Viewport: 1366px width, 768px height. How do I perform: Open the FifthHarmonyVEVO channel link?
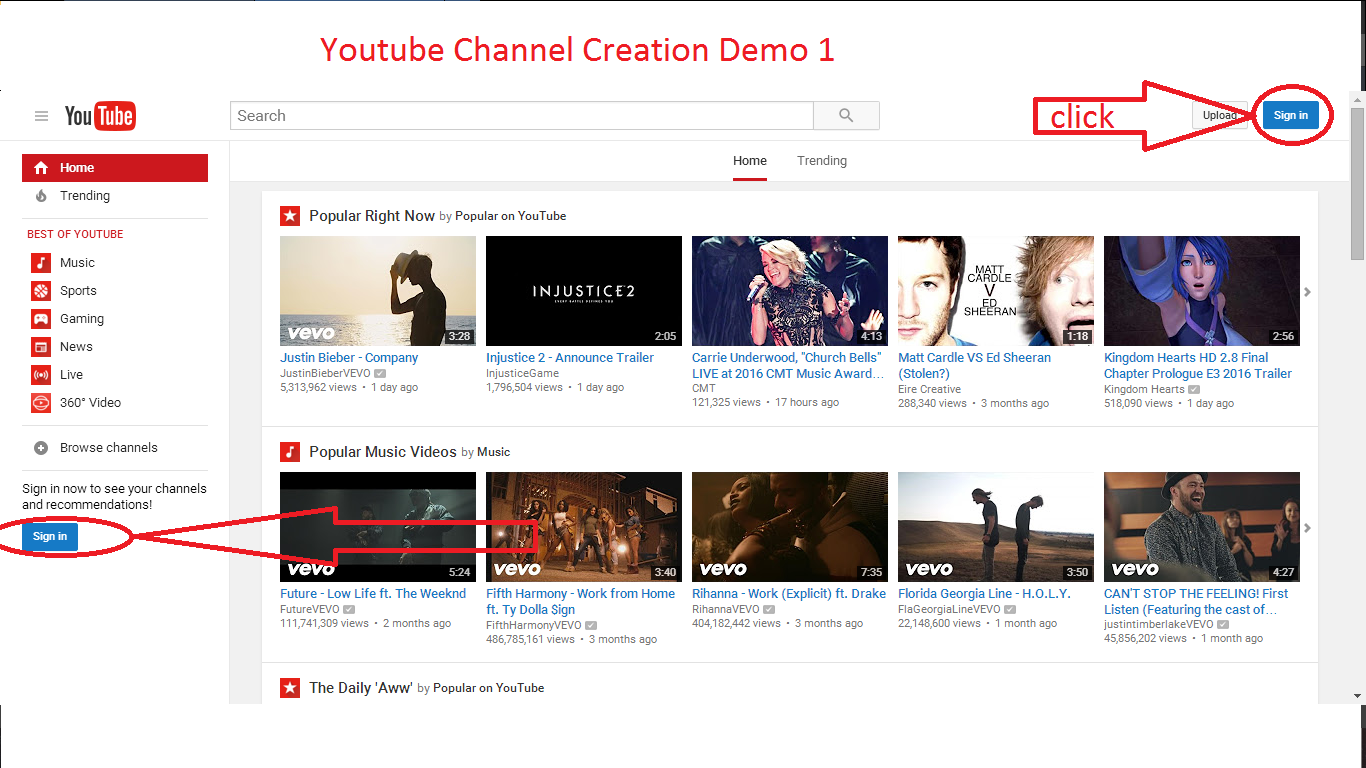pos(534,625)
